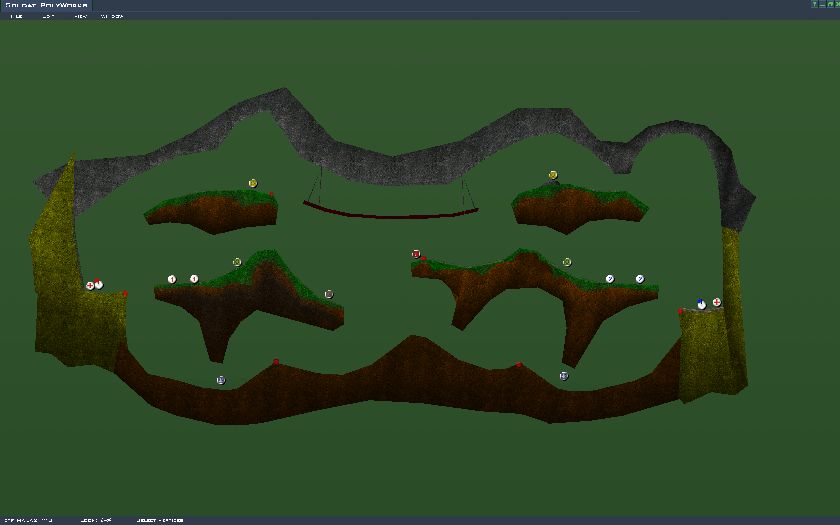
Task: Select the blue-grey marker on lower-right ground
Action: (x=564, y=376)
